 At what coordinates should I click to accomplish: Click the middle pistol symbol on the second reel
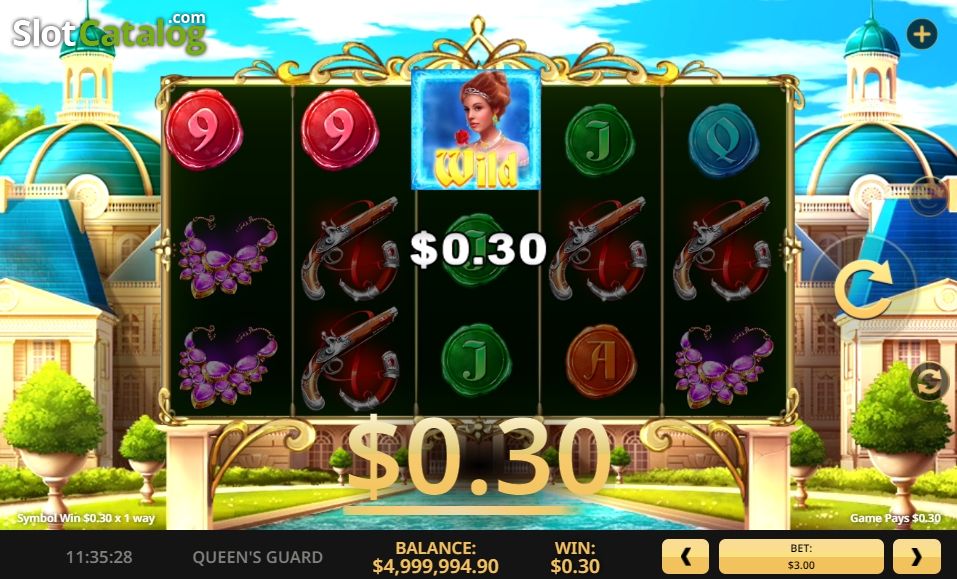(350, 249)
